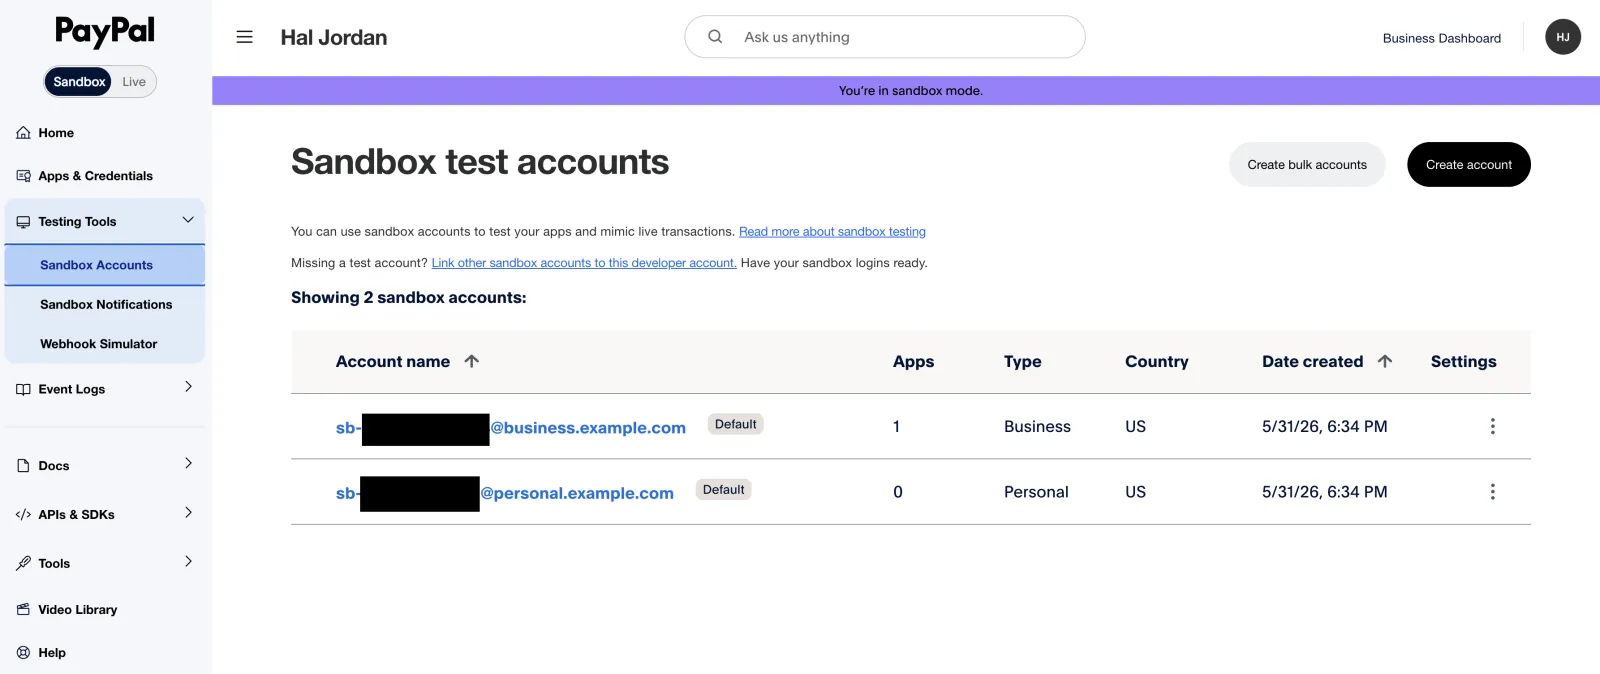This screenshot has width=1600, height=674.
Task: Click the Apps & Credentials icon
Action: (23, 176)
